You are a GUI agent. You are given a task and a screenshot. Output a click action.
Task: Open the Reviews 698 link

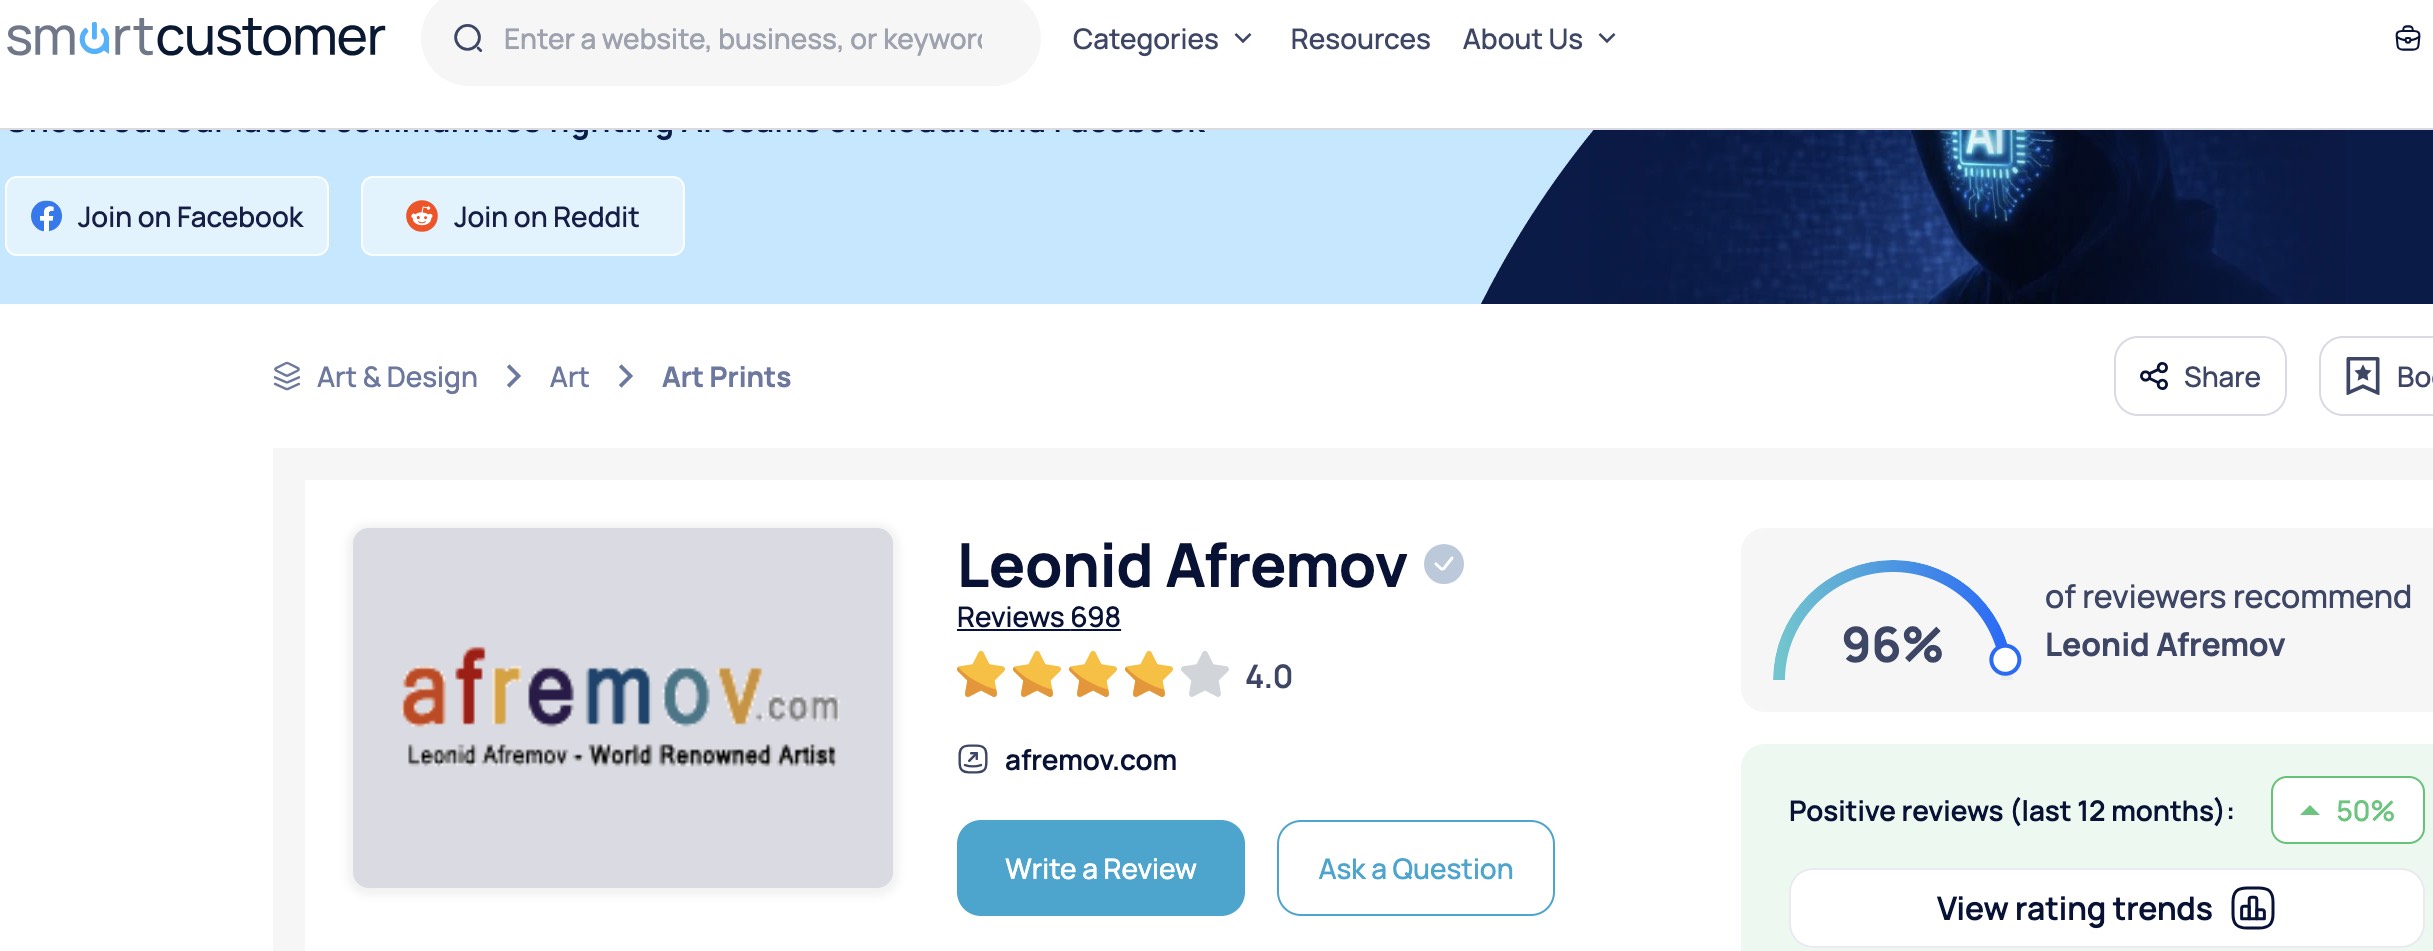coord(1038,617)
